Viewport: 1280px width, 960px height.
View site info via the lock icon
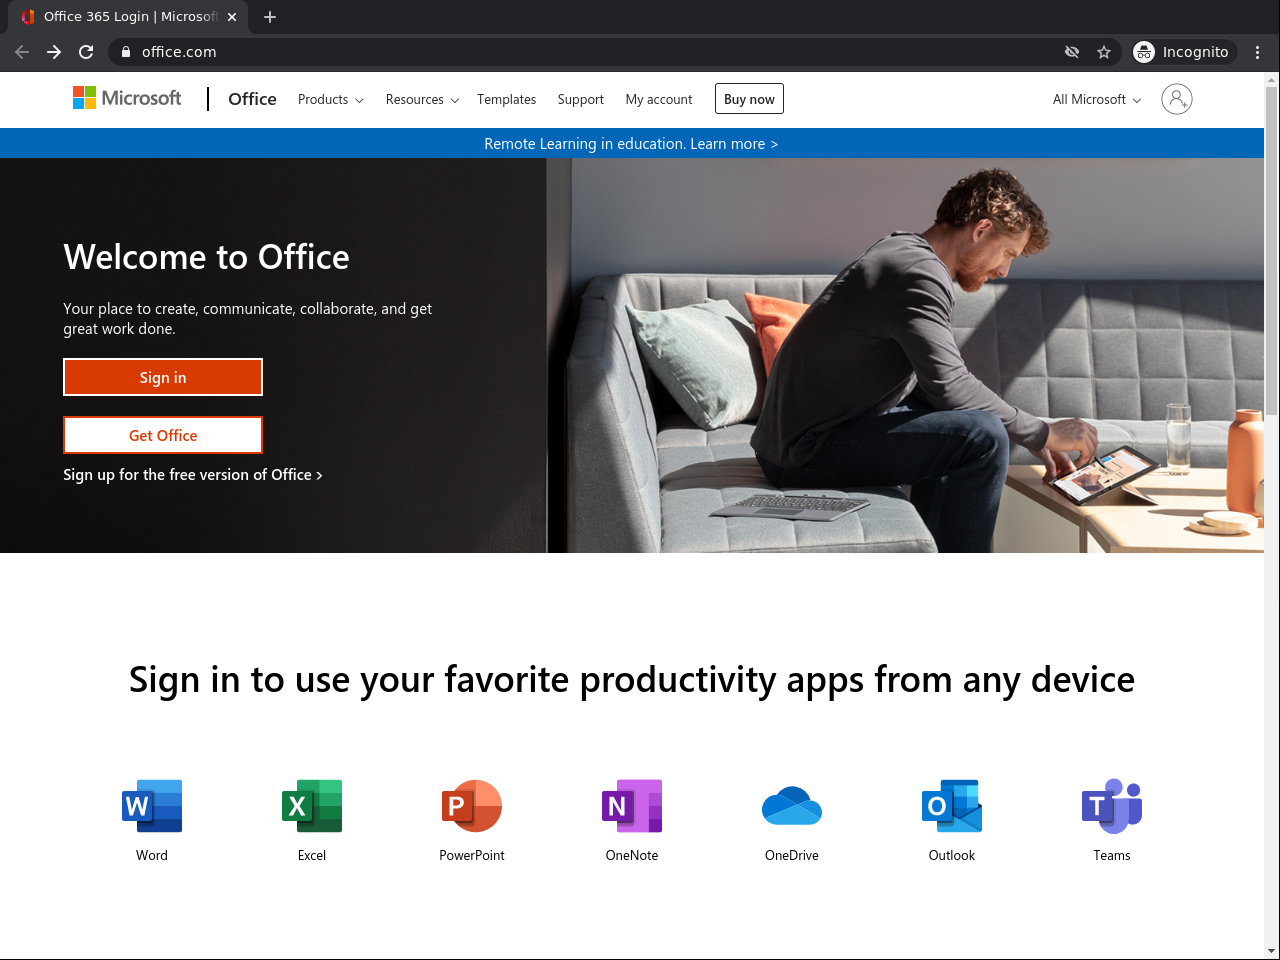[126, 52]
